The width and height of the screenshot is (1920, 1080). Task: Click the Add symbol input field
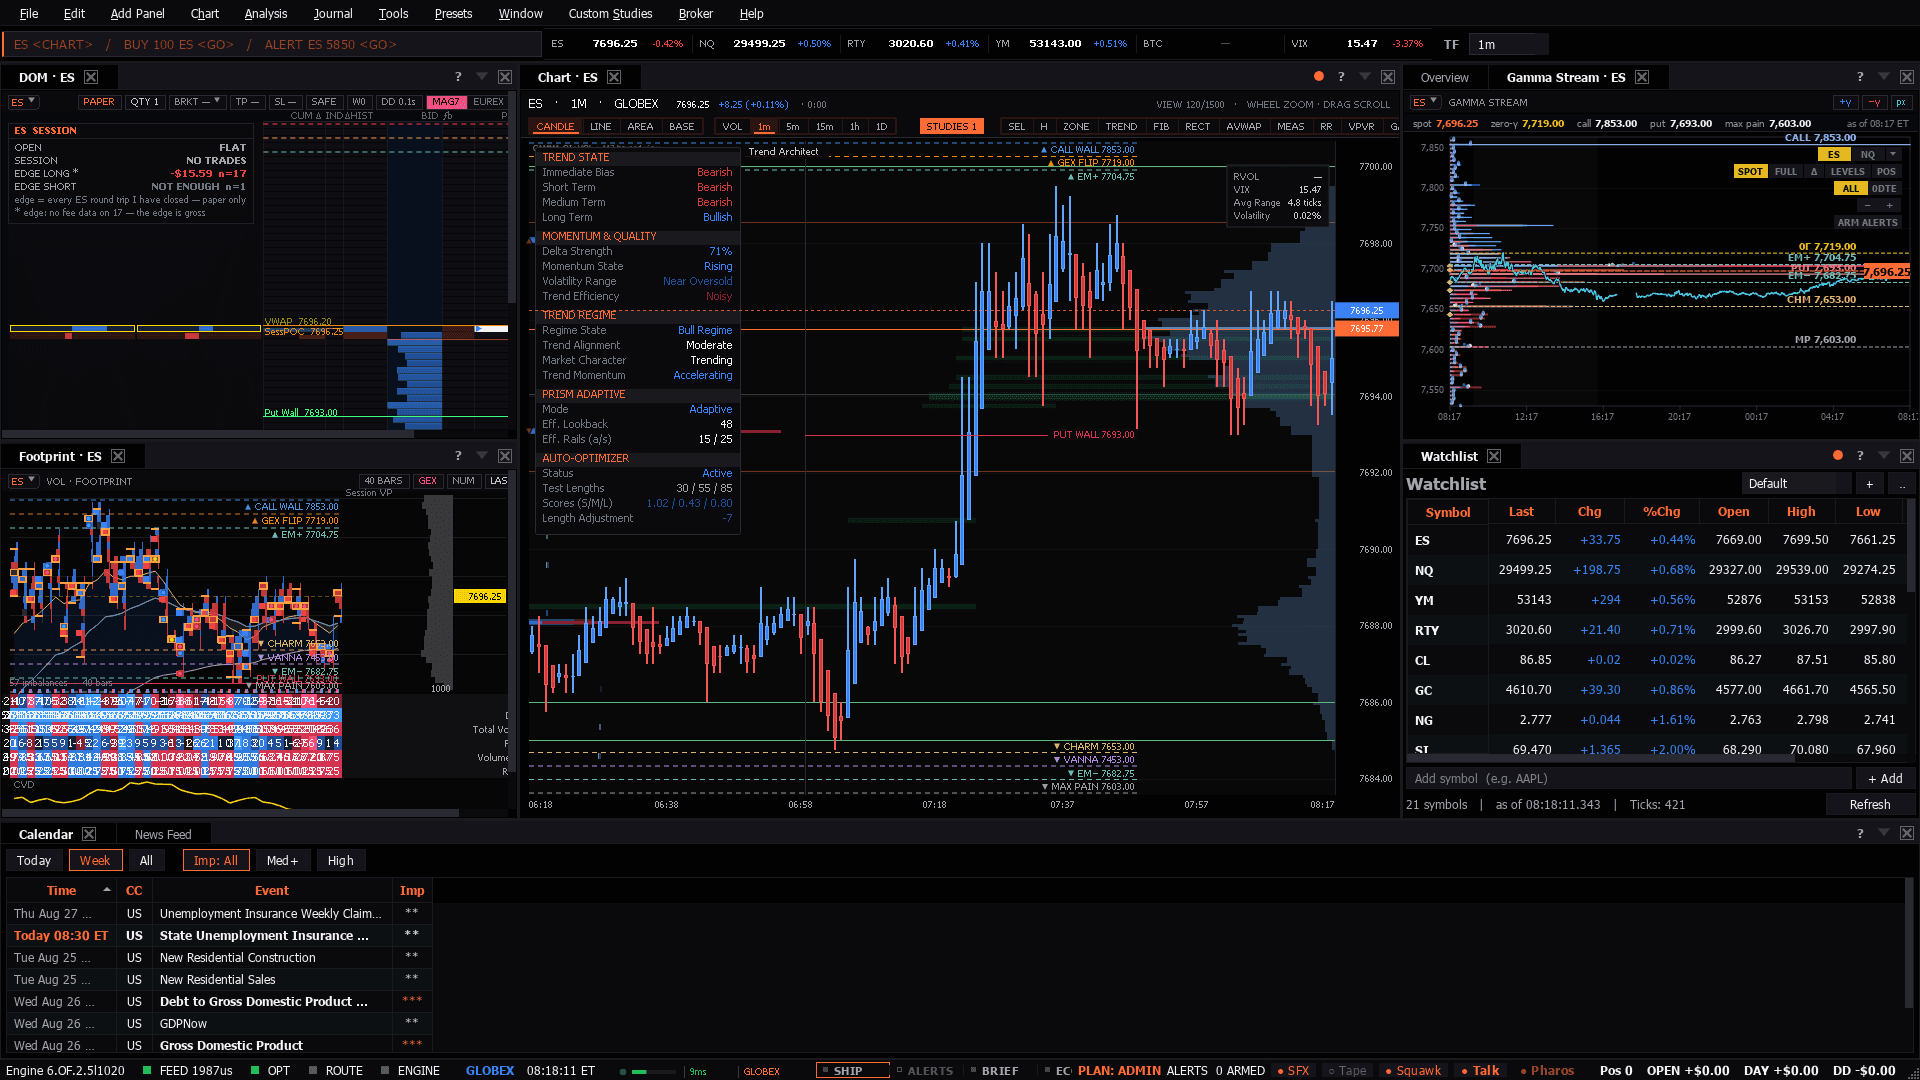1629,778
